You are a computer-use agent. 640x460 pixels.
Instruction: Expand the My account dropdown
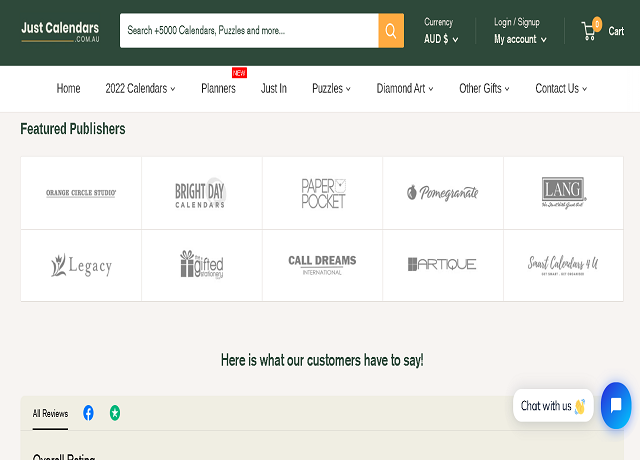pos(520,39)
